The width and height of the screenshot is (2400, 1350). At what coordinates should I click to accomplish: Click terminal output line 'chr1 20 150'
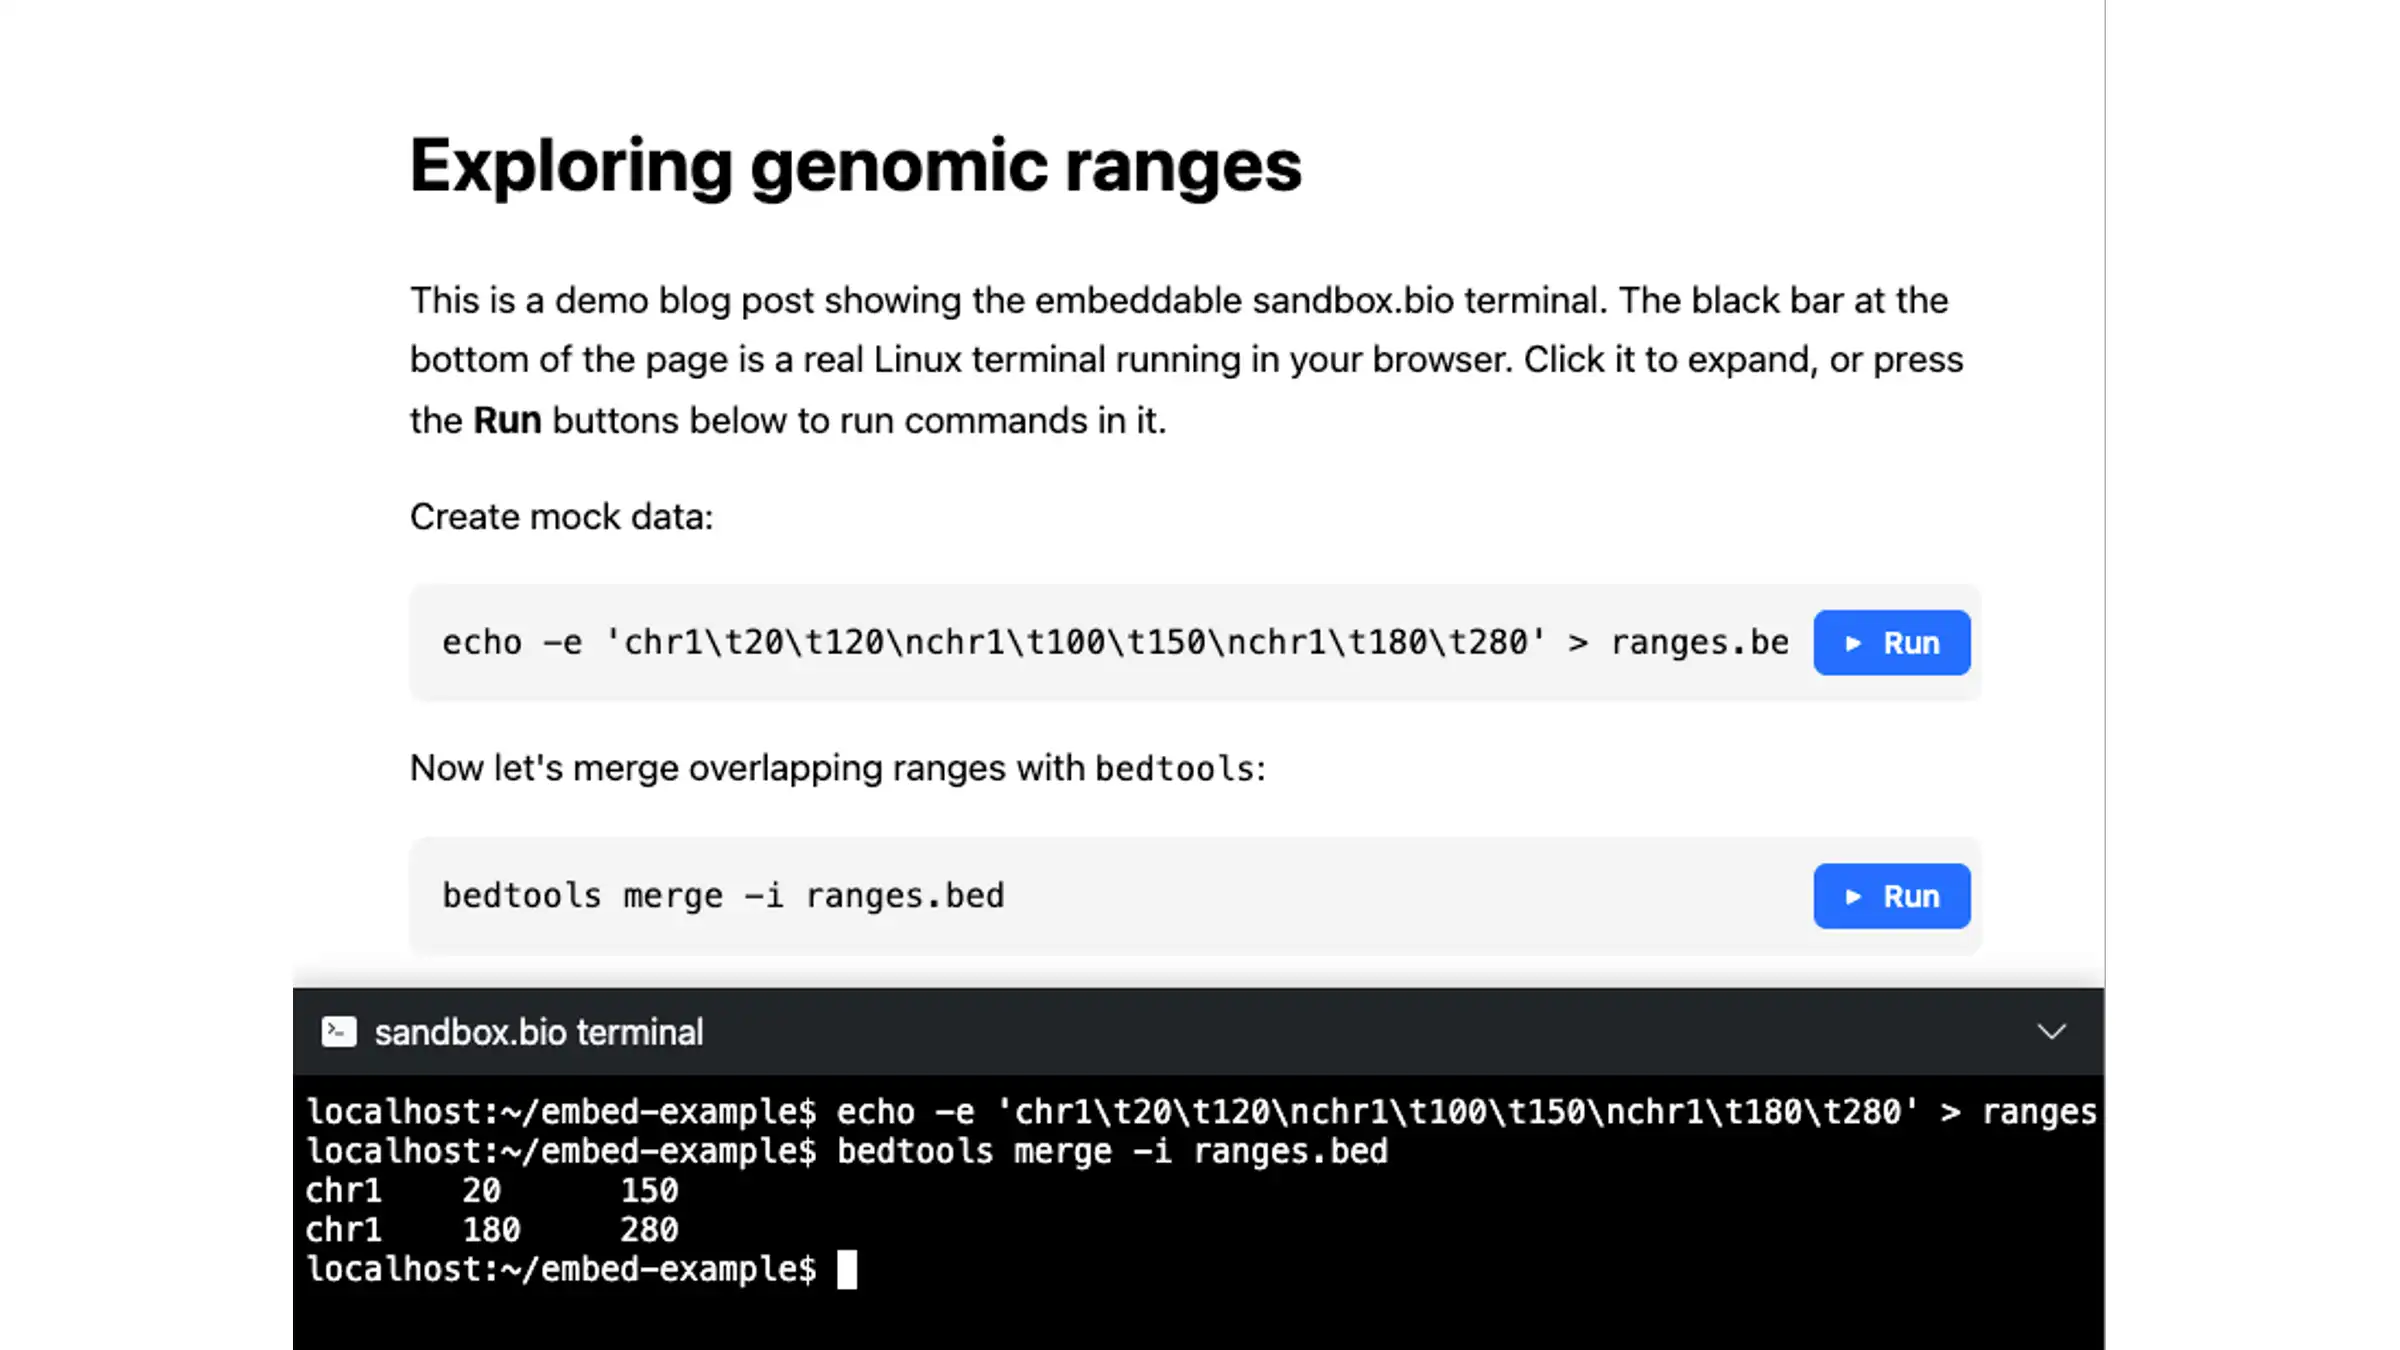pos(492,1191)
